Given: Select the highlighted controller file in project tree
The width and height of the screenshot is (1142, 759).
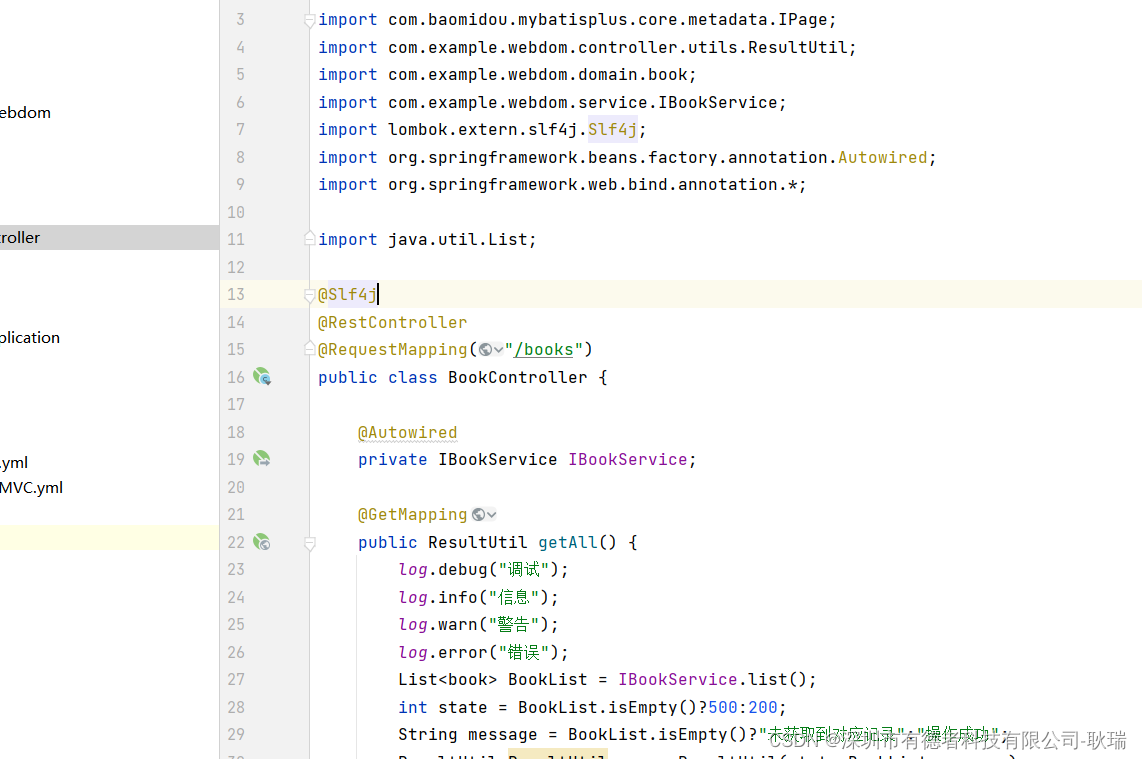Looking at the screenshot, I should point(20,238).
